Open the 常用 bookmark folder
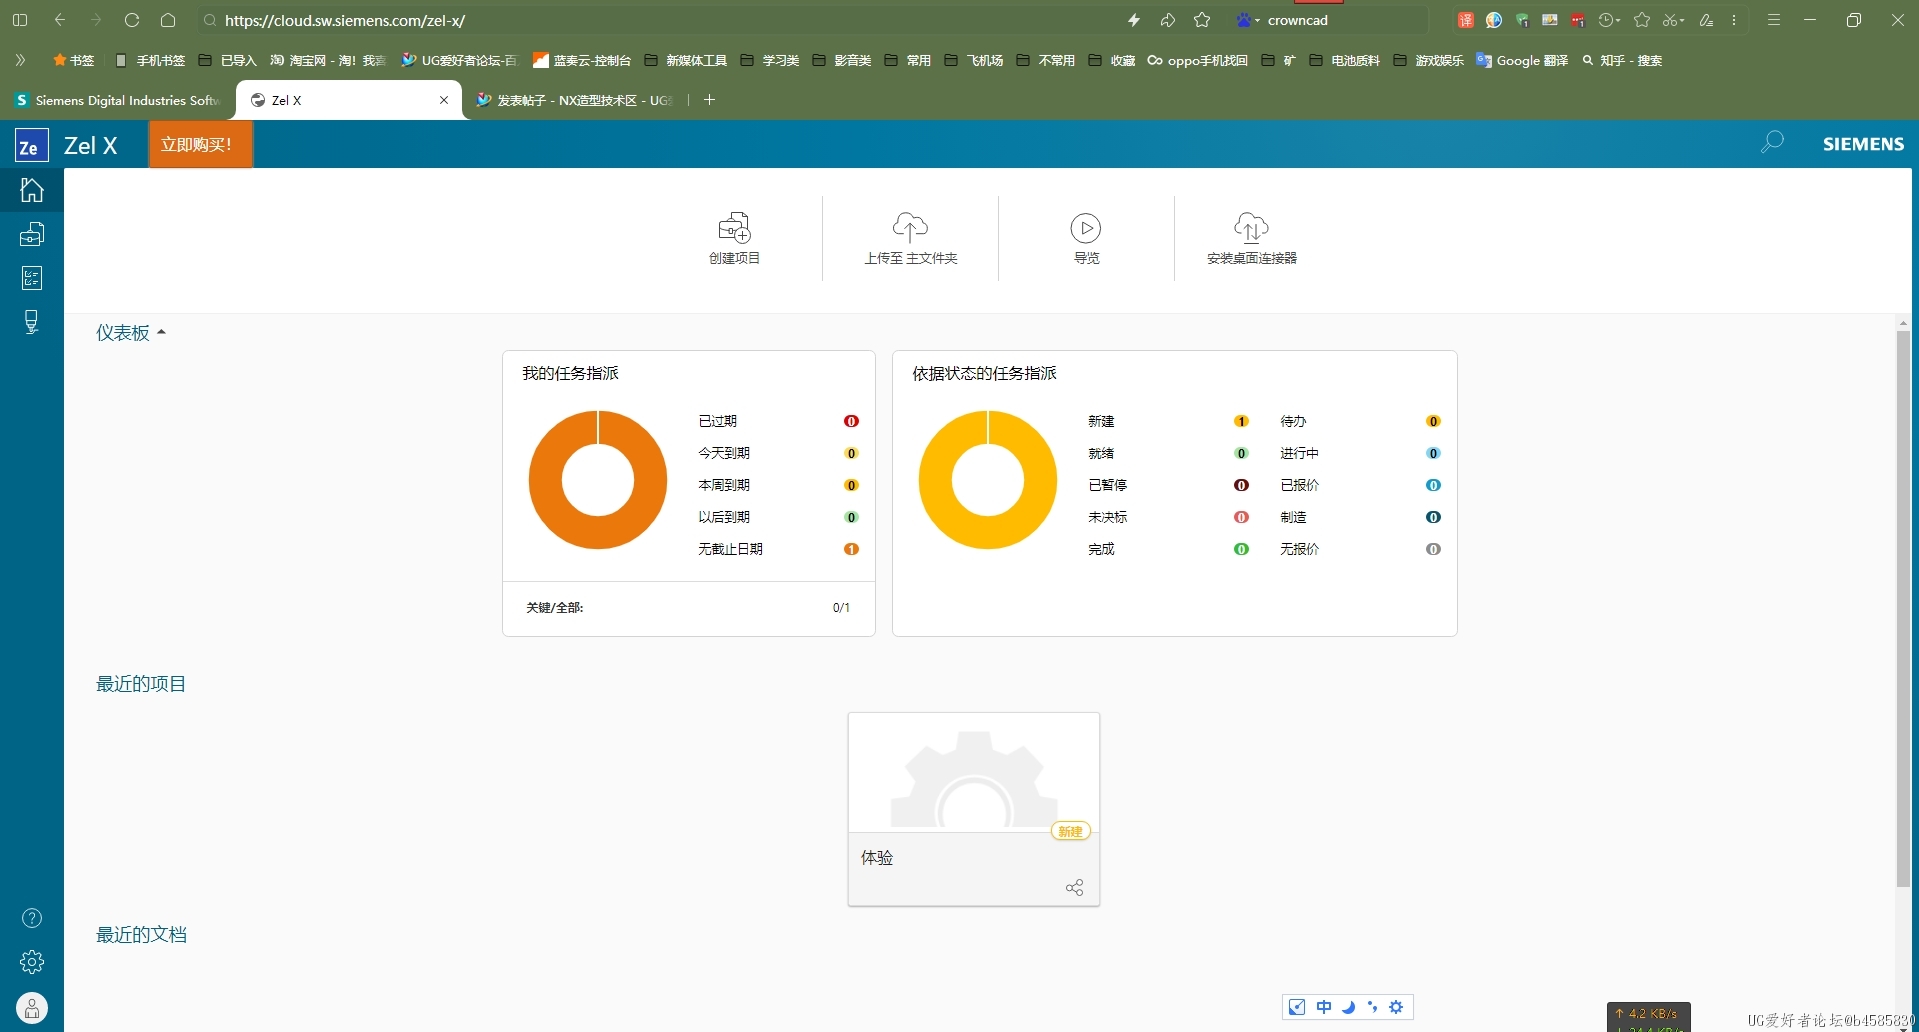The width and height of the screenshot is (1919, 1032). (908, 60)
